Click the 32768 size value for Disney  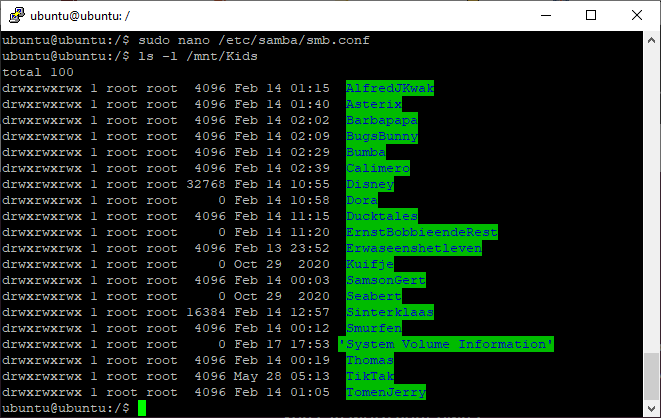point(206,185)
